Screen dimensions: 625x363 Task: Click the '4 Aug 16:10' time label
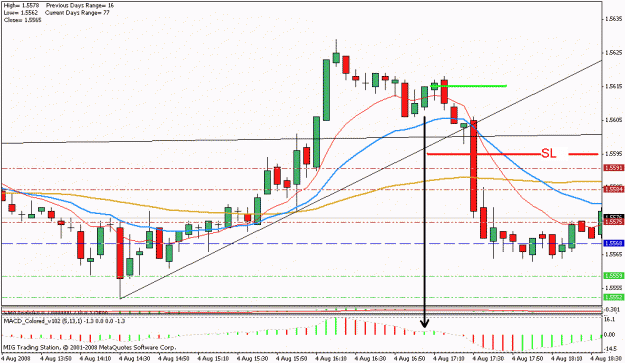point(331,359)
